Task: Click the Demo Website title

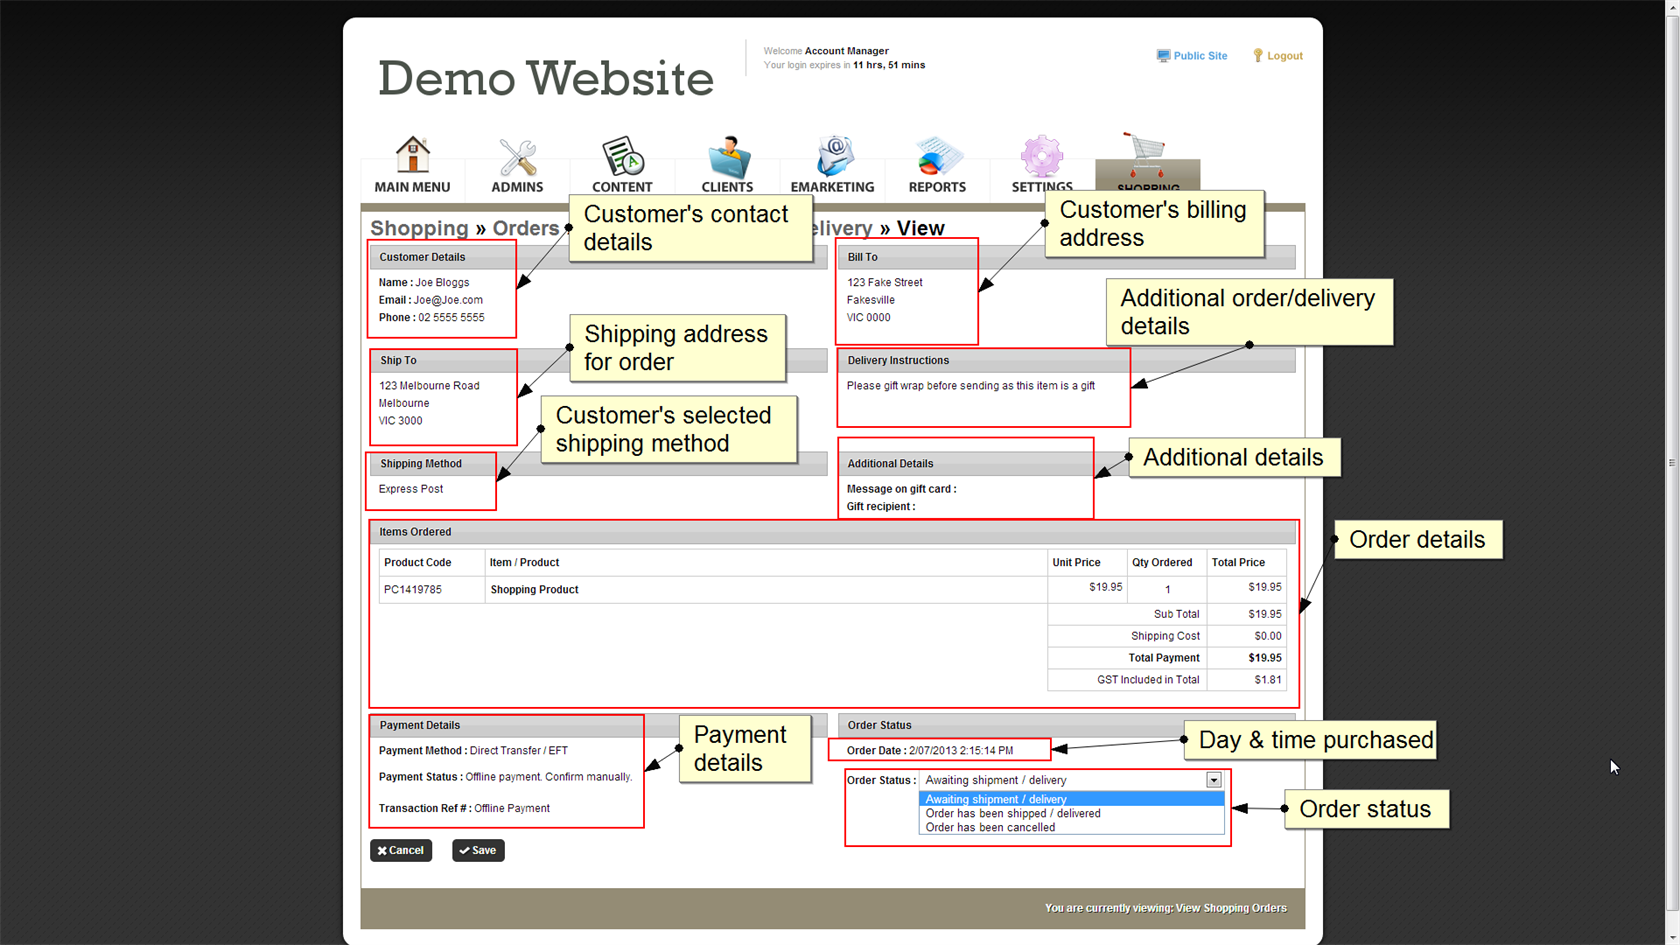Action: [546, 78]
